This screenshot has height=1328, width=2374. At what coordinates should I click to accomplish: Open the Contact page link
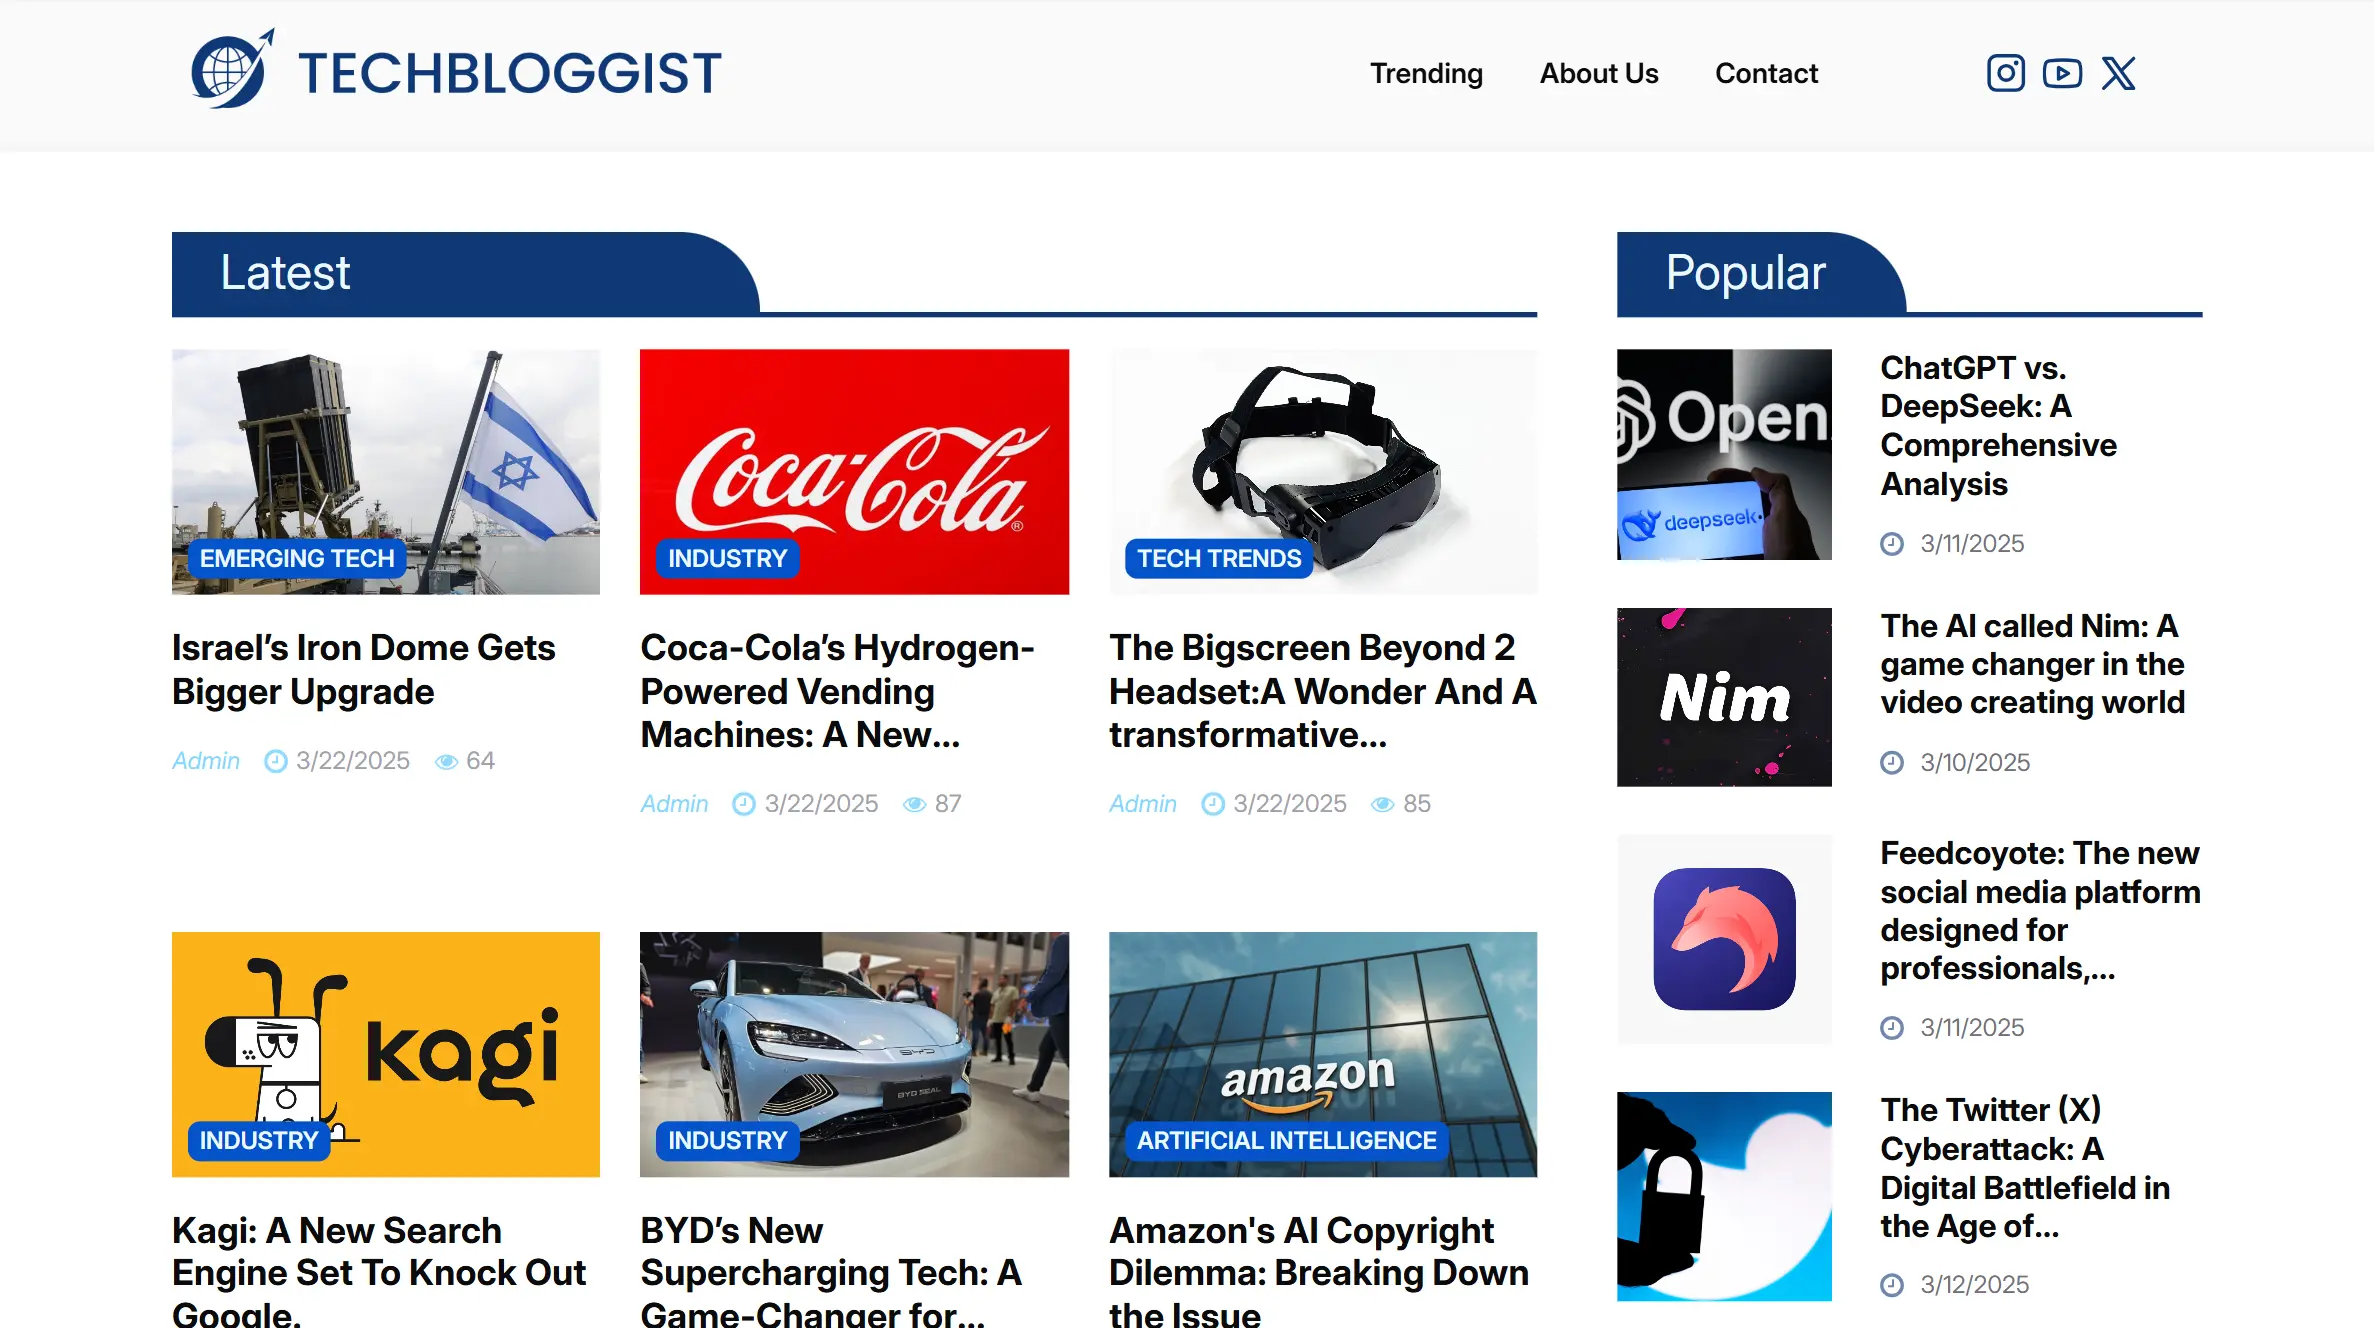(x=1766, y=73)
